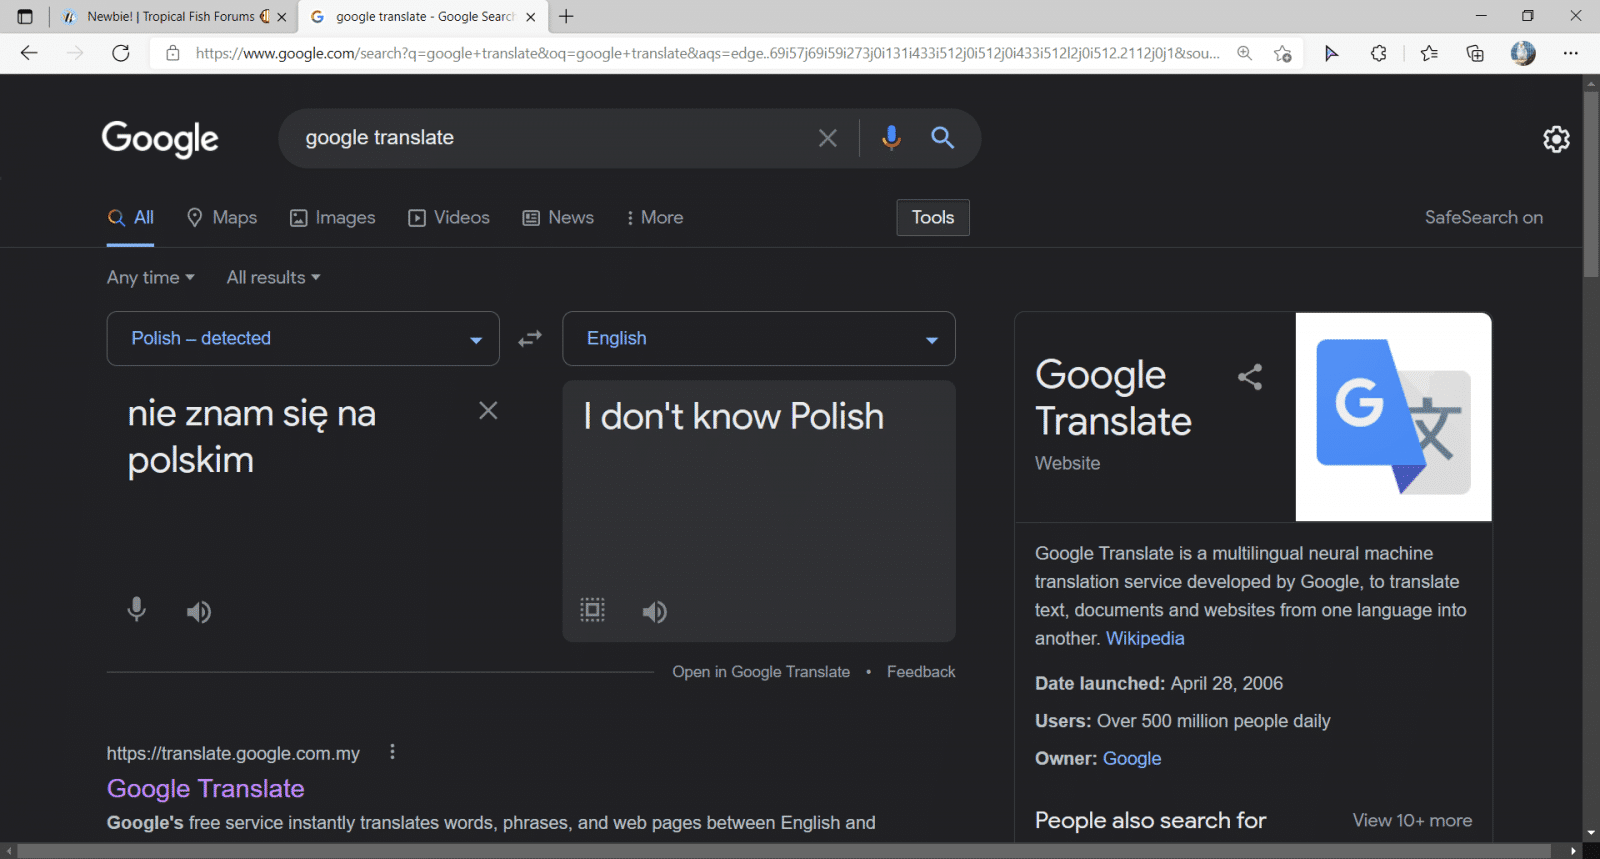Viewport: 1600px width, 859px height.
Task: Swap source and target languages
Action: point(530,339)
